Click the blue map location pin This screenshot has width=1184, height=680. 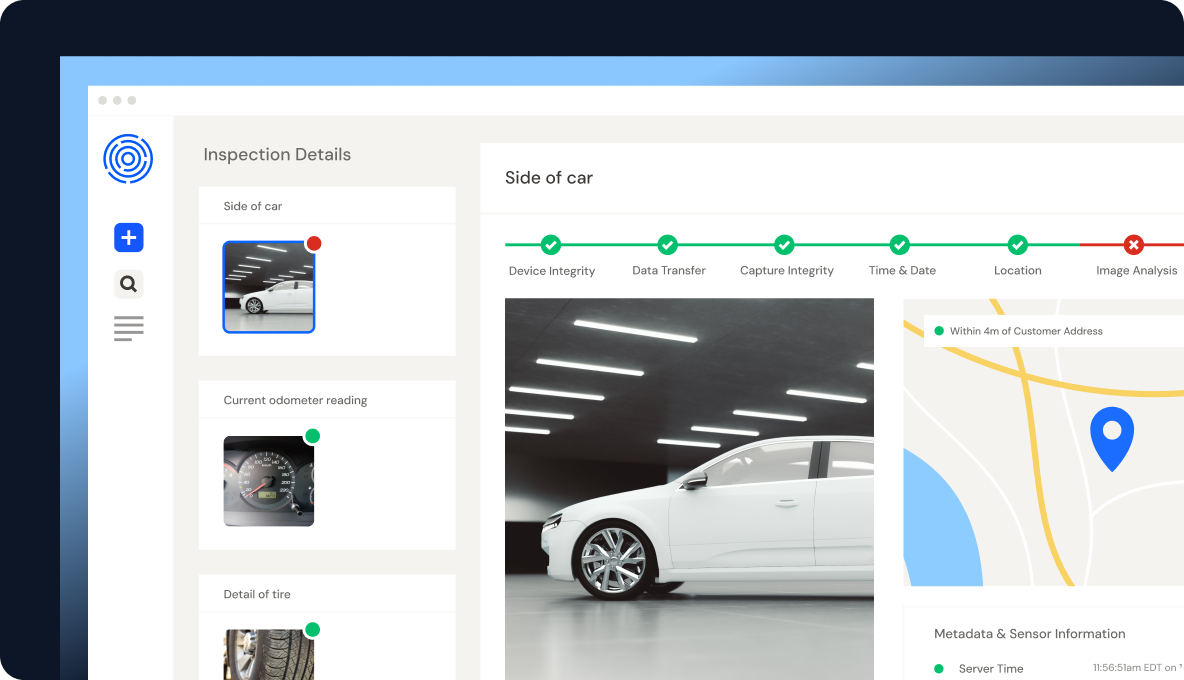pyautogui.click(x=1112, y=438)
